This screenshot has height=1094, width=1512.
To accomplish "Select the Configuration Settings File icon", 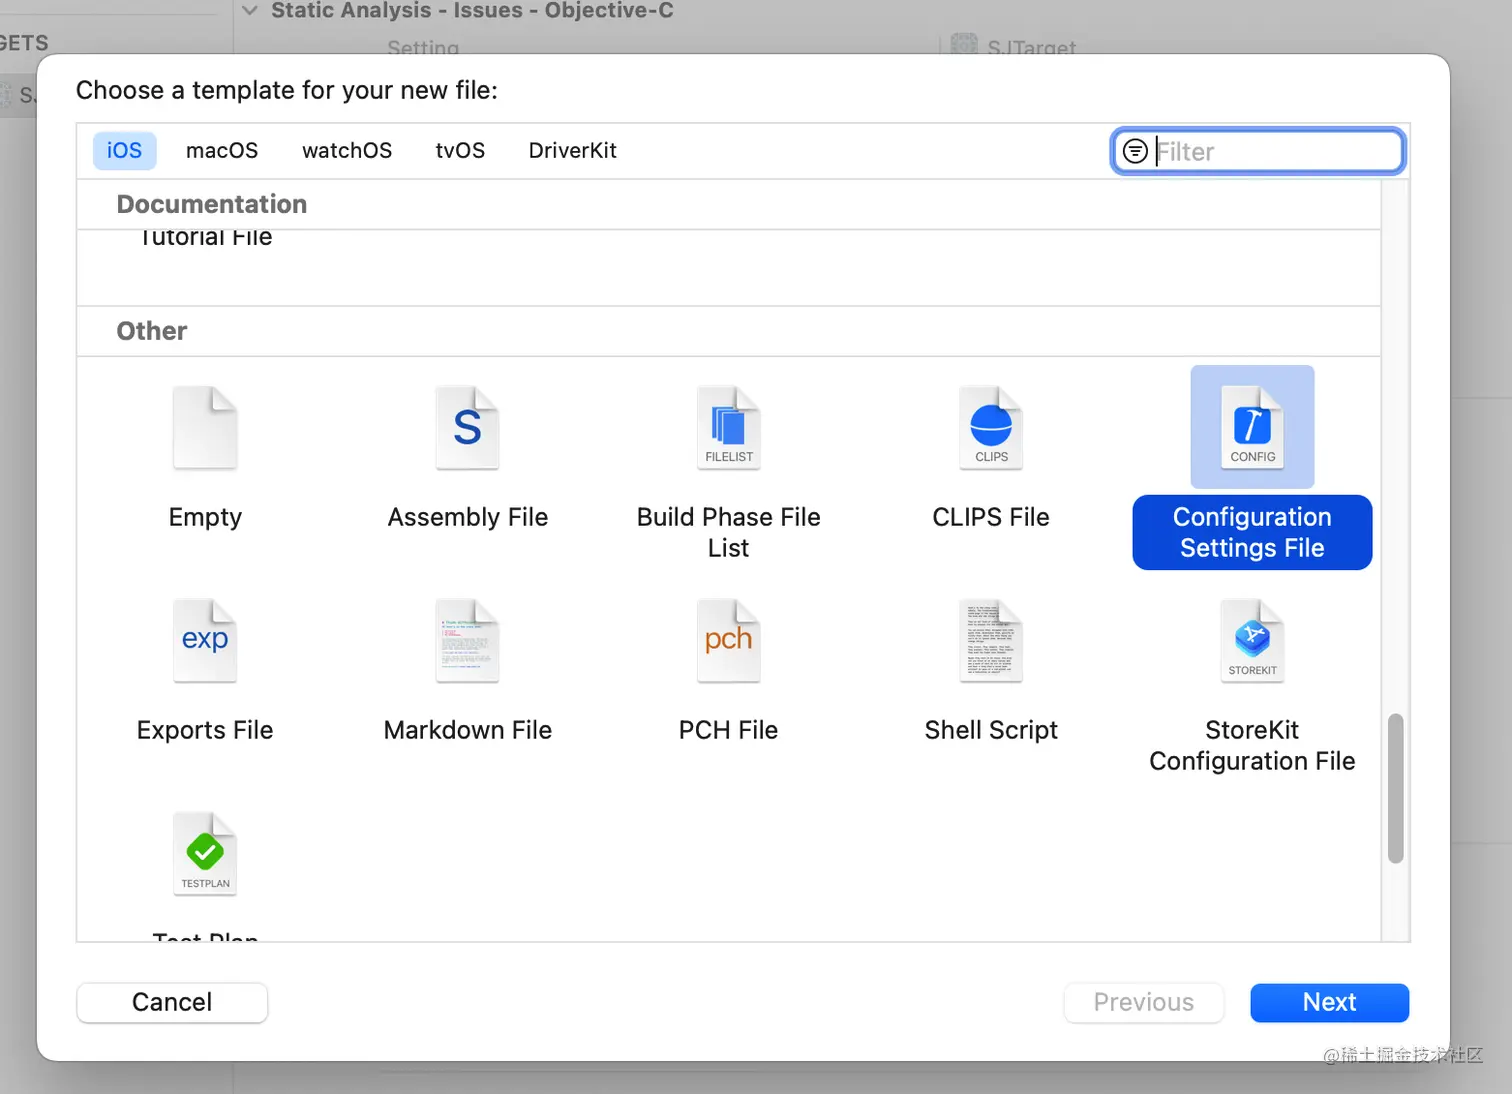I will tap(1252, 428).
